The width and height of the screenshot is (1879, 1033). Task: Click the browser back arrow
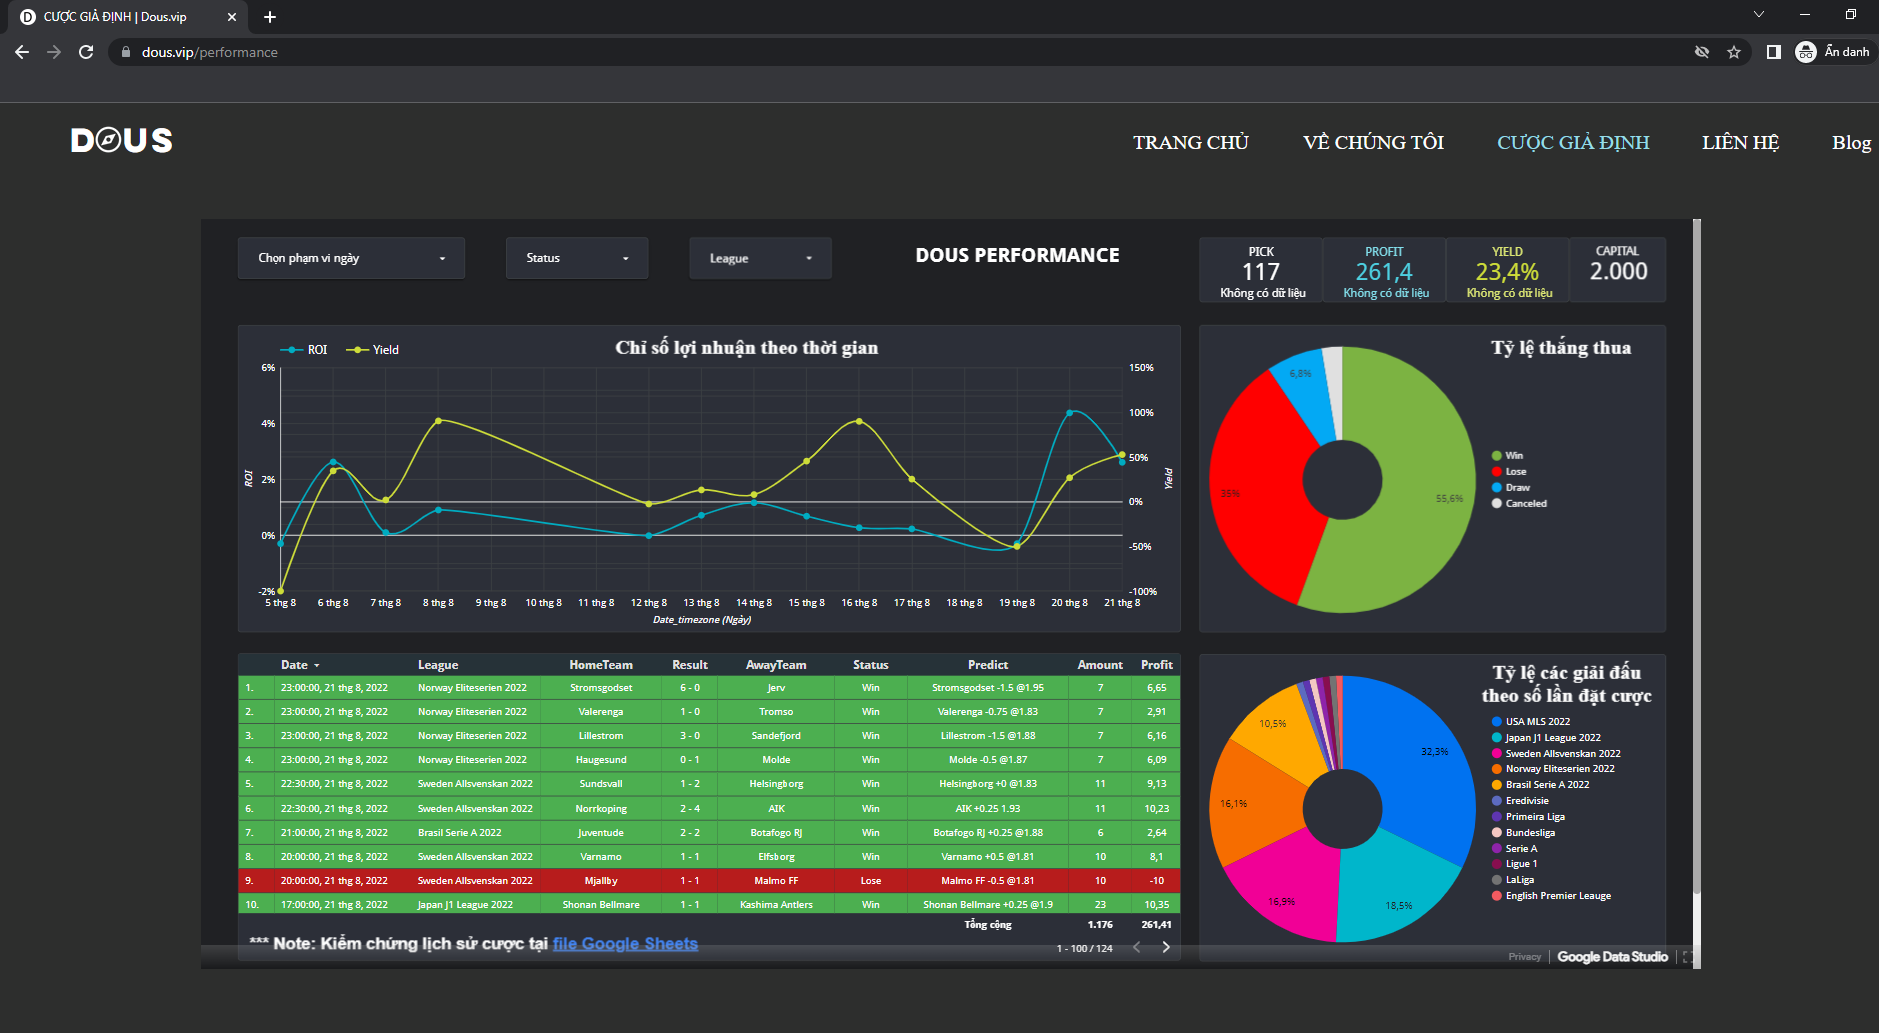22,52
